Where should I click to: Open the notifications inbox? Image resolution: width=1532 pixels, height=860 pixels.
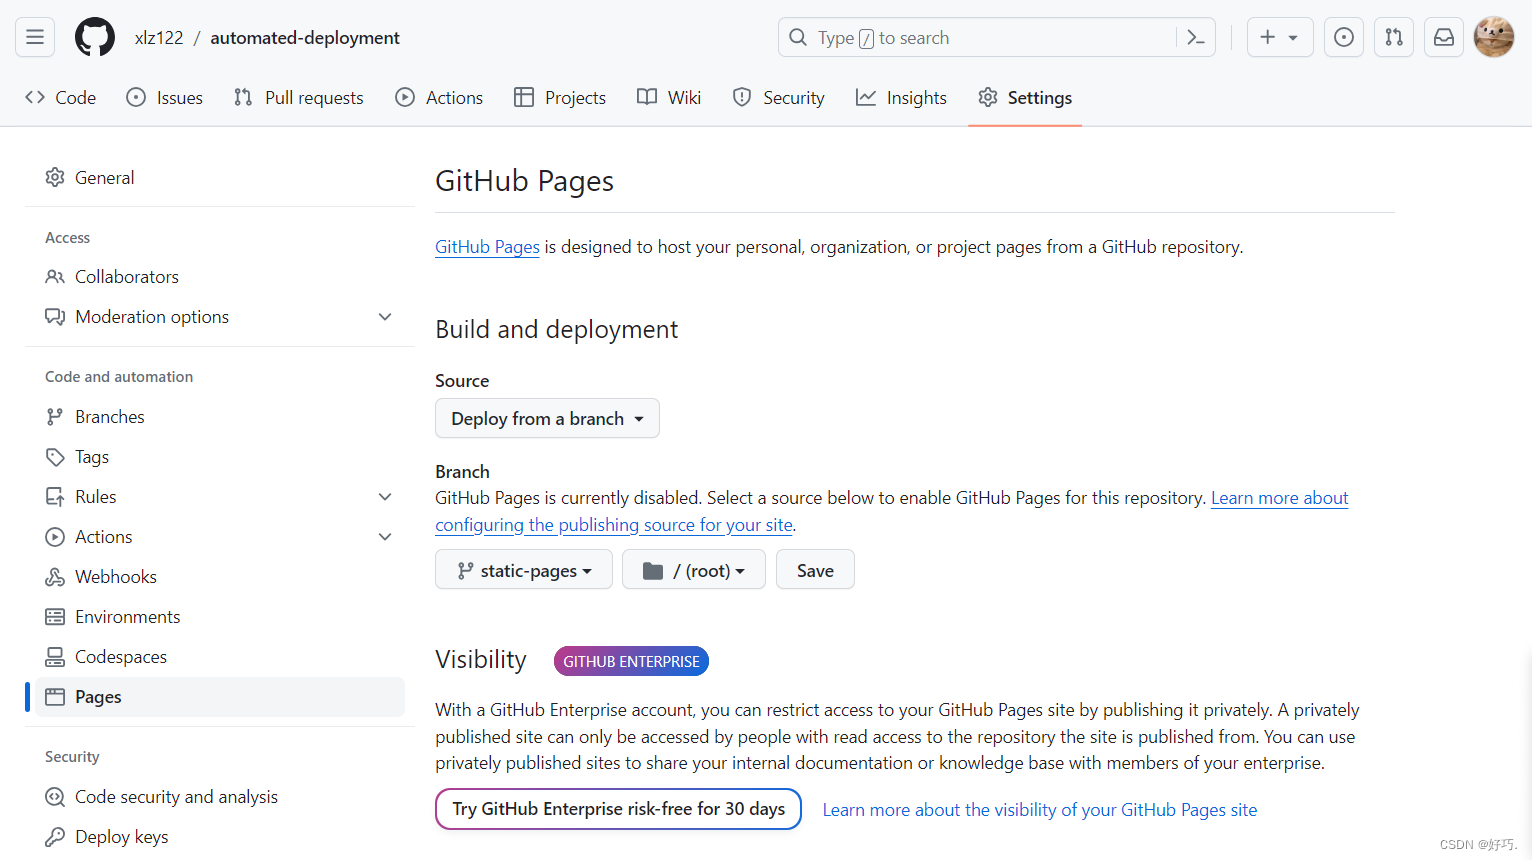click(1444, 37)
